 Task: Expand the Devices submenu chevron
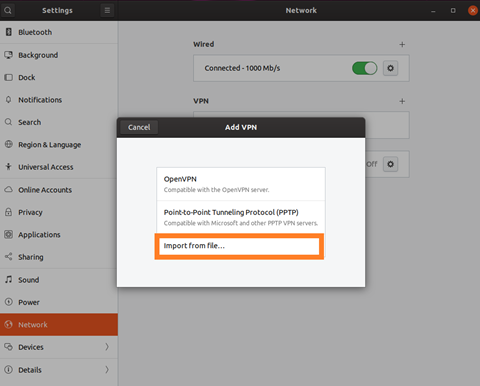point(107,347)
